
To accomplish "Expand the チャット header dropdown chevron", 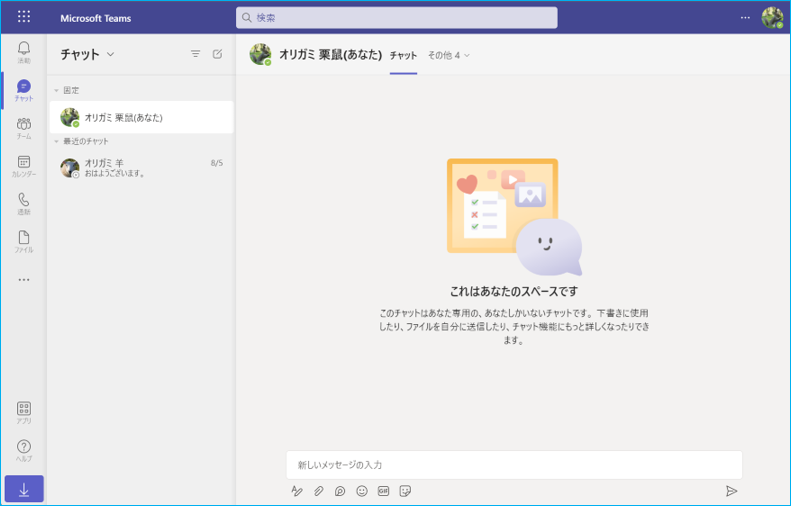I will point(110,55).
